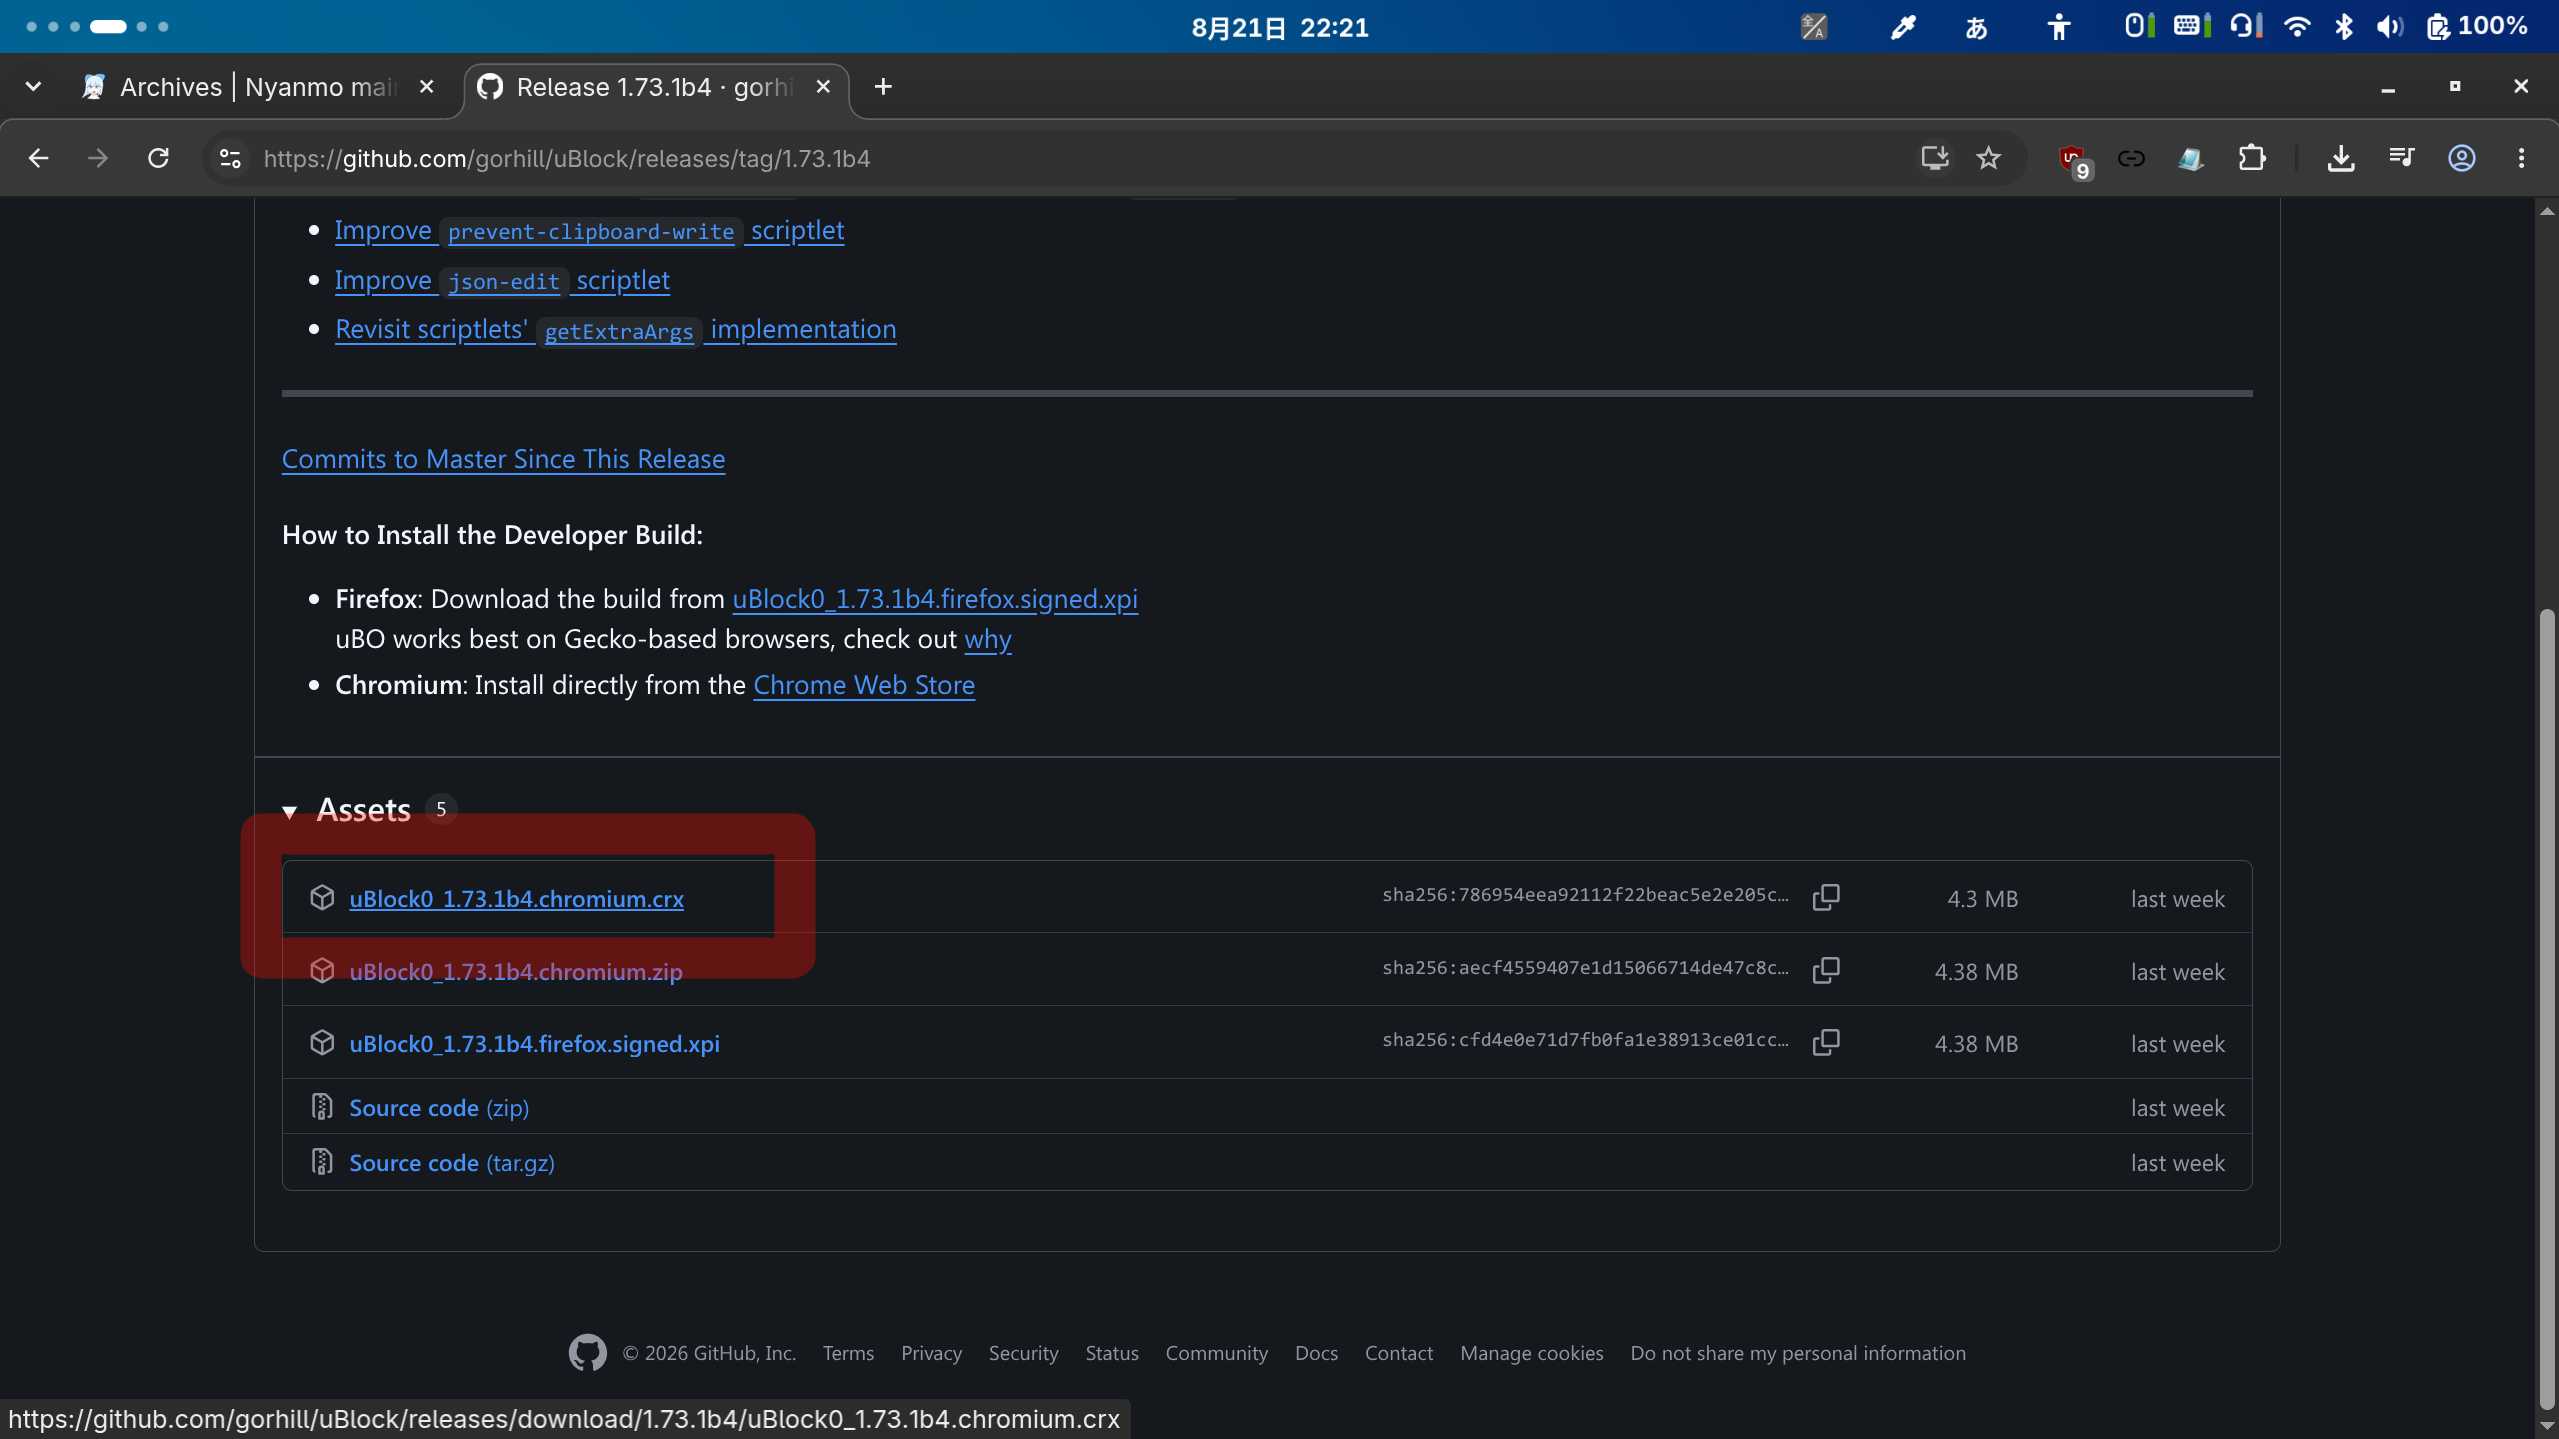Open the browser Downloads icon
This screenshot has width=2559, height=1439.
pos(2341,158)
